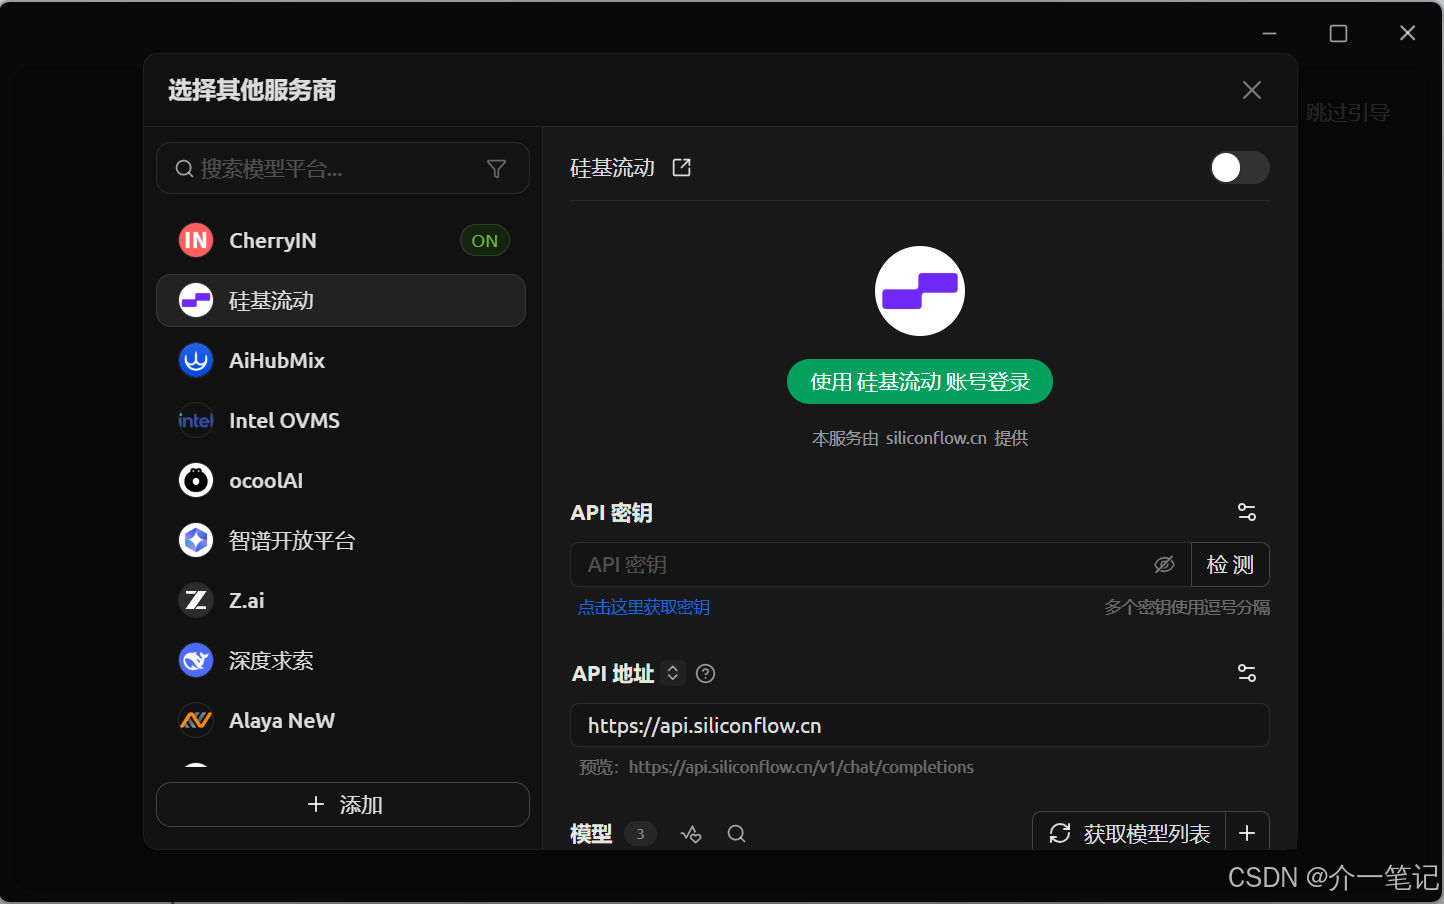Select Intel OVMS provider
Viewport: 1444px width, 904px height.
(341, 420)
